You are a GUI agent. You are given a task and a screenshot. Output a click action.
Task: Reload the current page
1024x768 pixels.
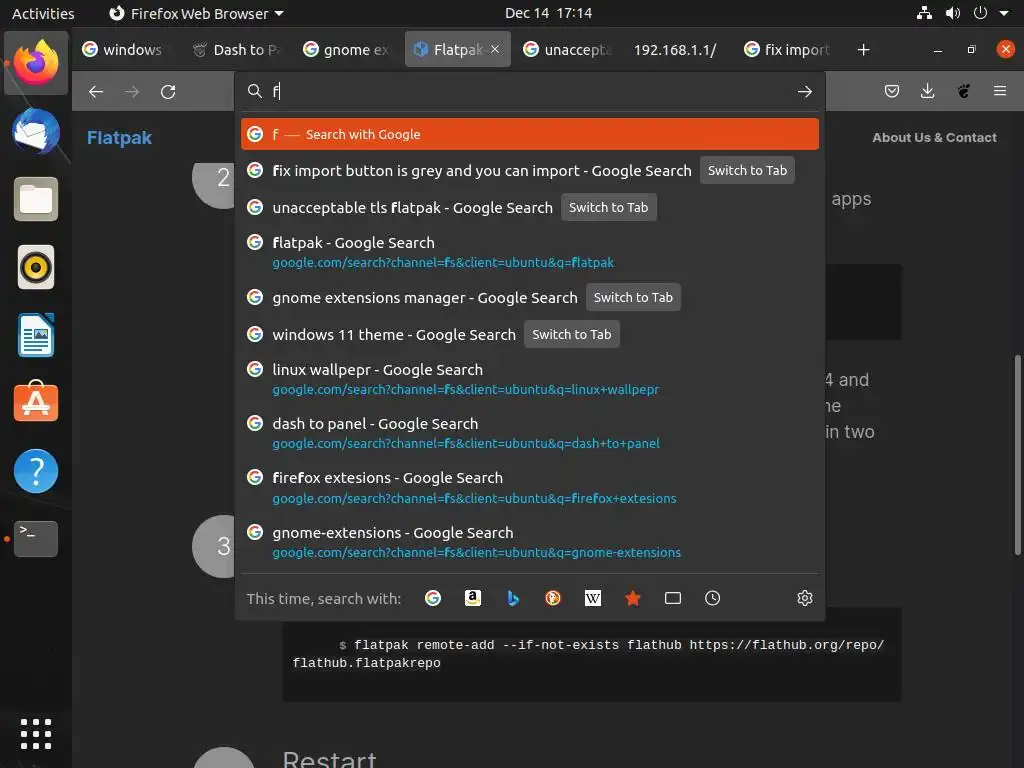[x=168, y=91]
